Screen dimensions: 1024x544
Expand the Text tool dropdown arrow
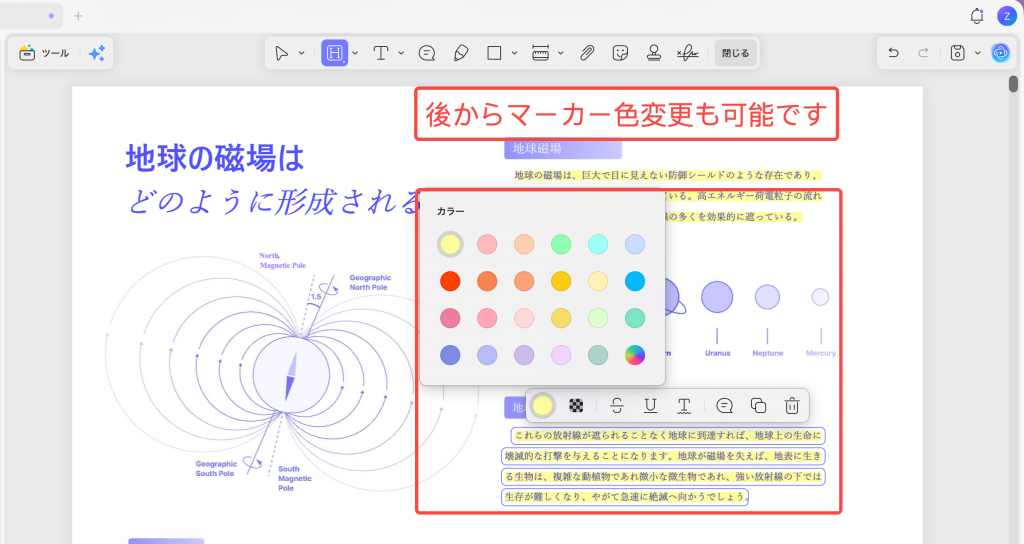click(401, 53)
